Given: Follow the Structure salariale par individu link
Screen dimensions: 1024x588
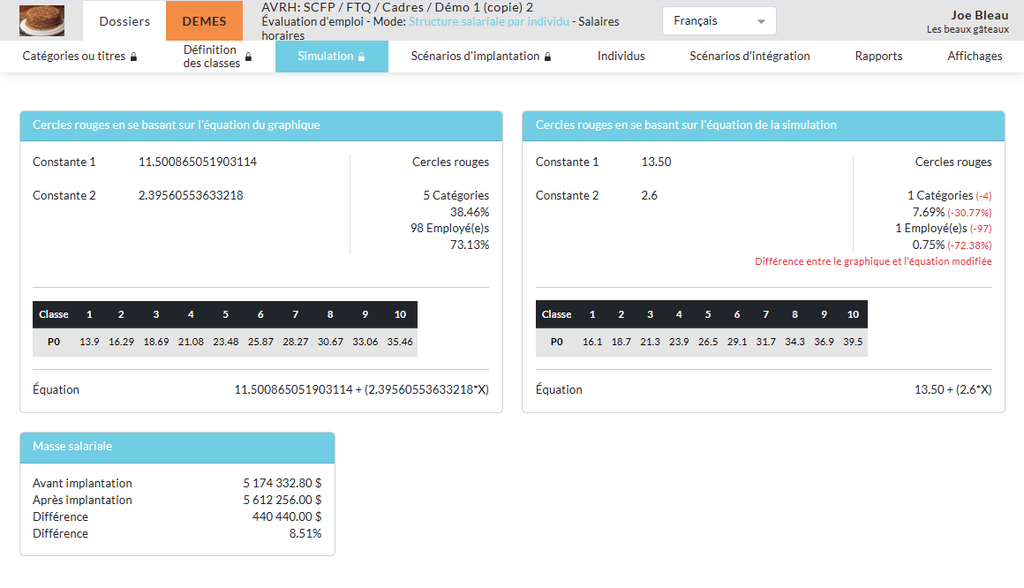Looking at the screenshot, I should click(x=488, y=22).
